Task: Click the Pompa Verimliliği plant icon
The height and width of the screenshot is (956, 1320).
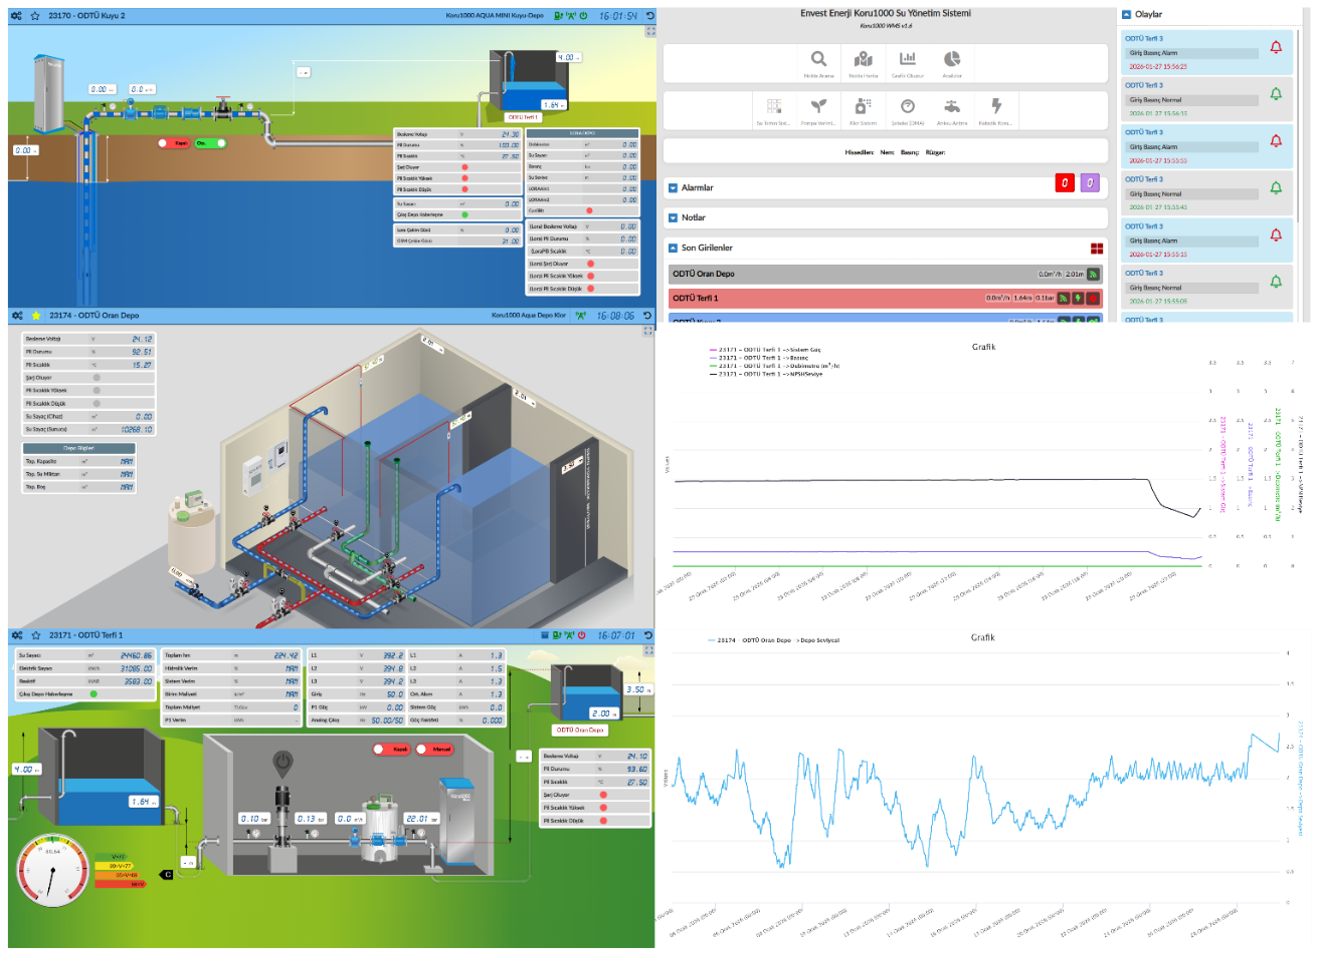Action: (x=818, y=108)
